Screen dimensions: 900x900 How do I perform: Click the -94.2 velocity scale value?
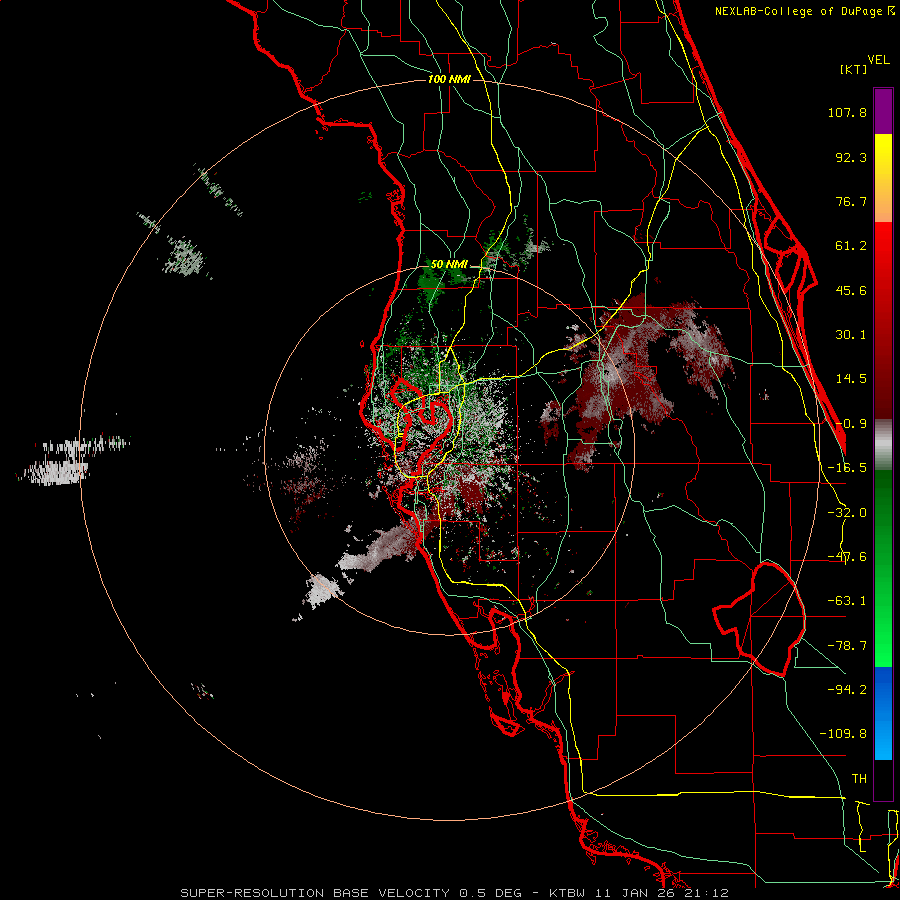click(847, 689)
